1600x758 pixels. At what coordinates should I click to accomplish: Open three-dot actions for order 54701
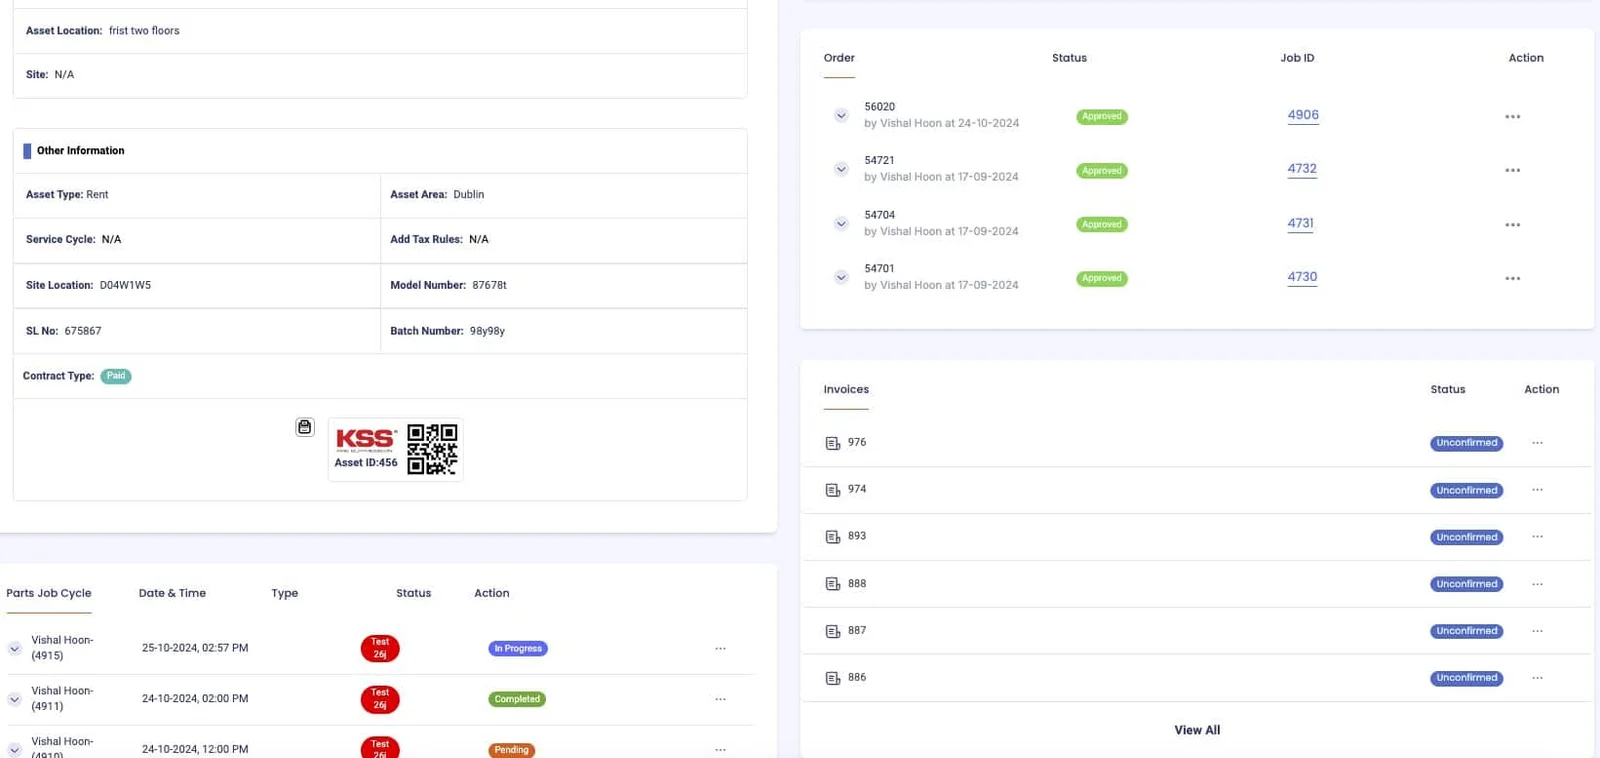click(1512, 279)
